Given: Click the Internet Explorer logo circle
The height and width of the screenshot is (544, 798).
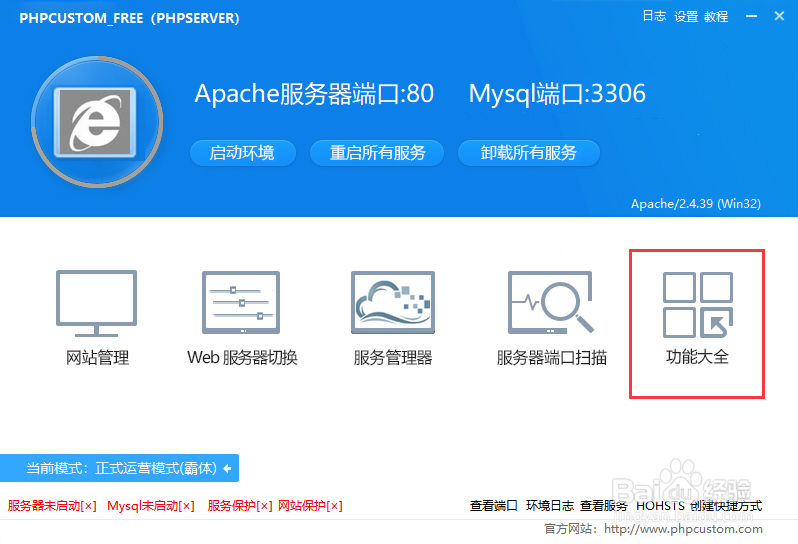Looking at the screenshot, I should click(x=97, y=122).
